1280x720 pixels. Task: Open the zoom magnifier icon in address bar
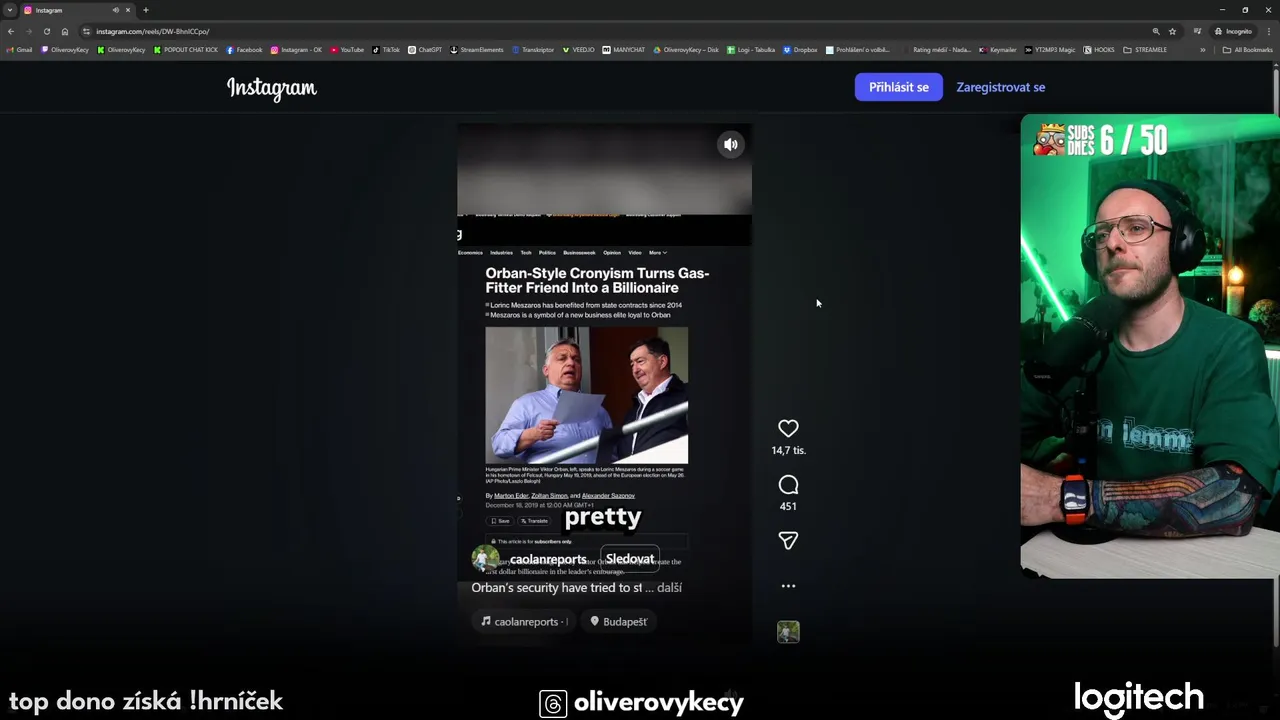tap(1156, 31)
